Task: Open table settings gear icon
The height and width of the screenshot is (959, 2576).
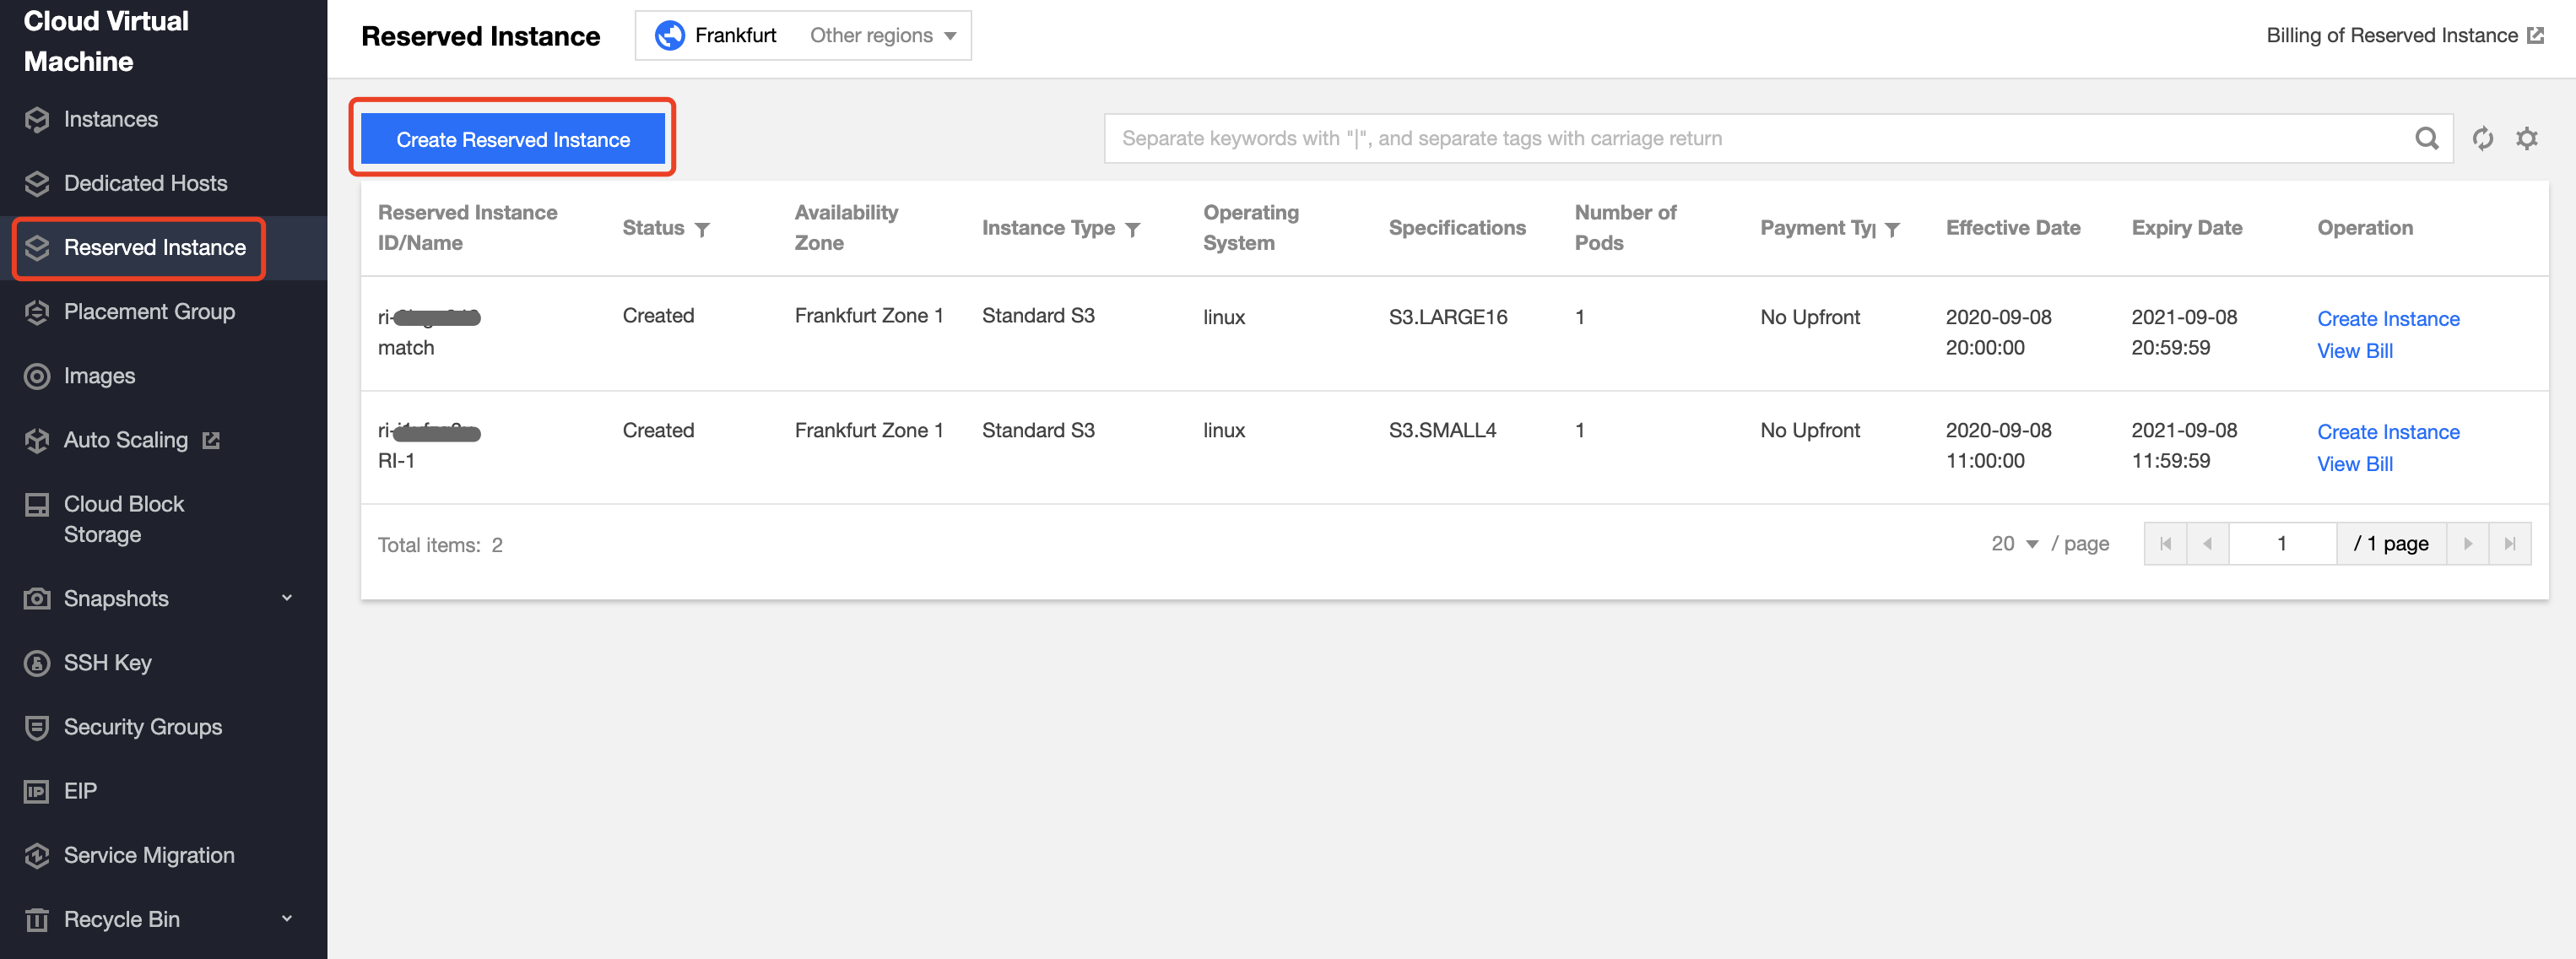Action: pos(2526,139)
